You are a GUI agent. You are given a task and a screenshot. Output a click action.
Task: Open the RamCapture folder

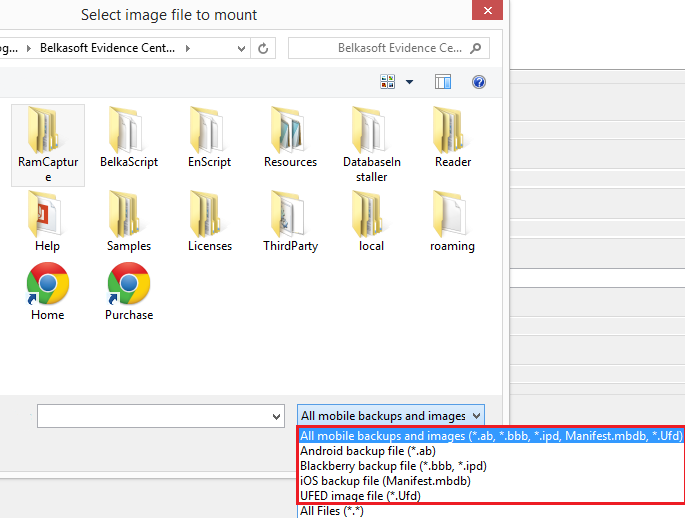click(x=48, y=145)
